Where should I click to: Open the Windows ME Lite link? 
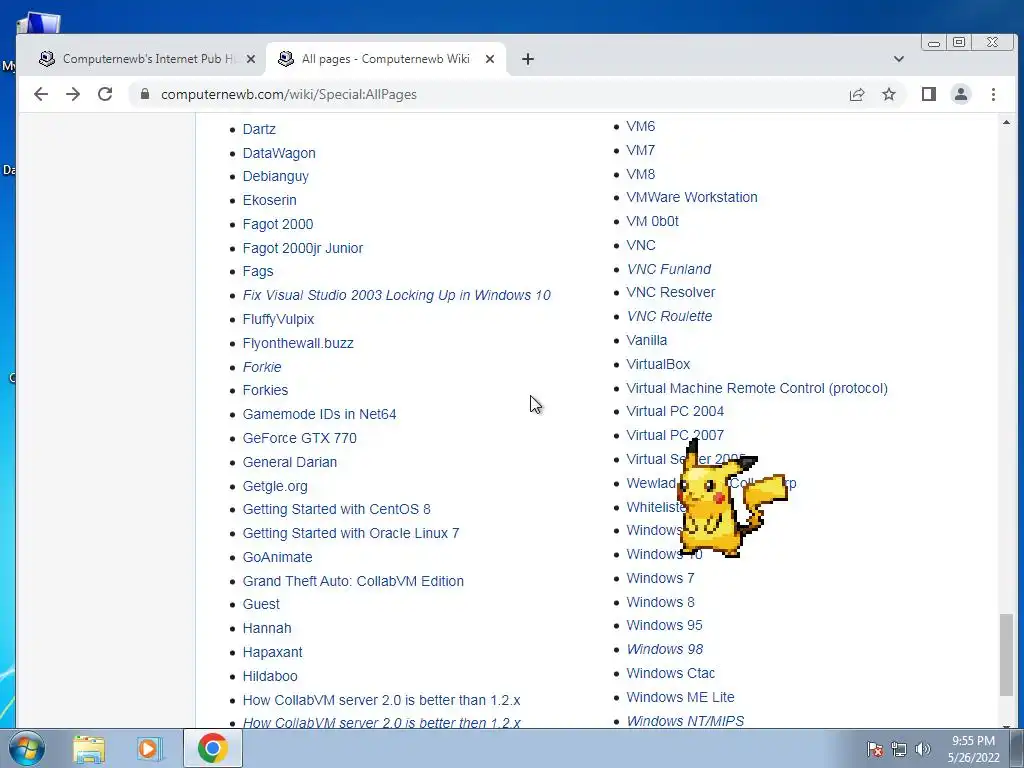680,697
